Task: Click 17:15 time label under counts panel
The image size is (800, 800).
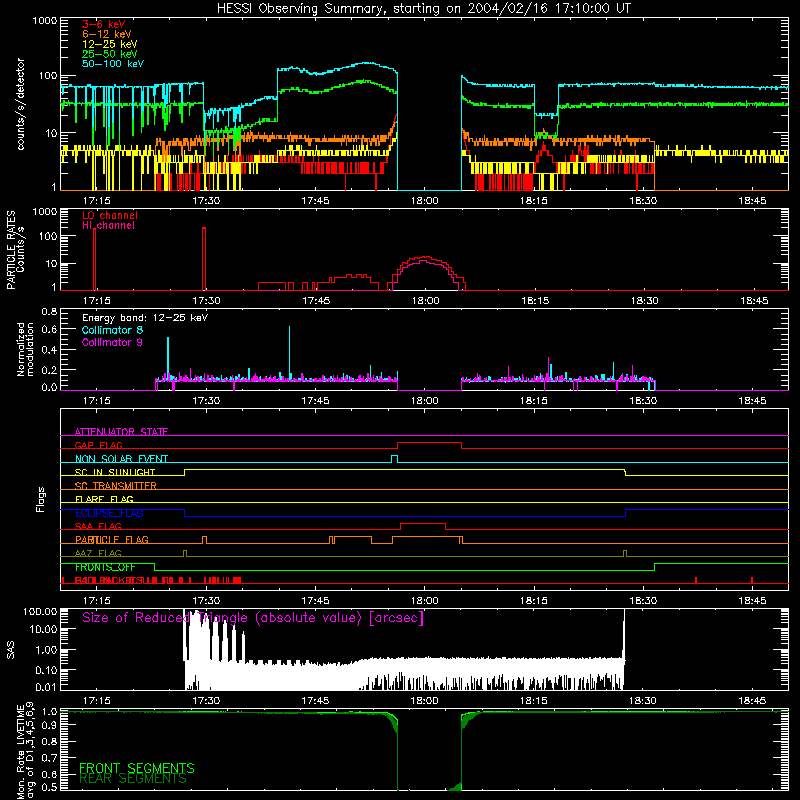Action: (x=96, y=201)
